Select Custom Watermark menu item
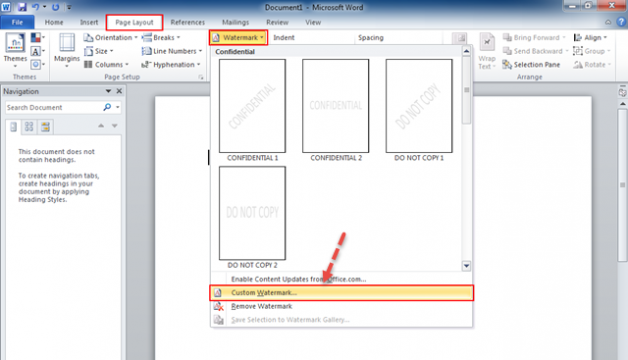The image size is (628, 360). point(342,293)
